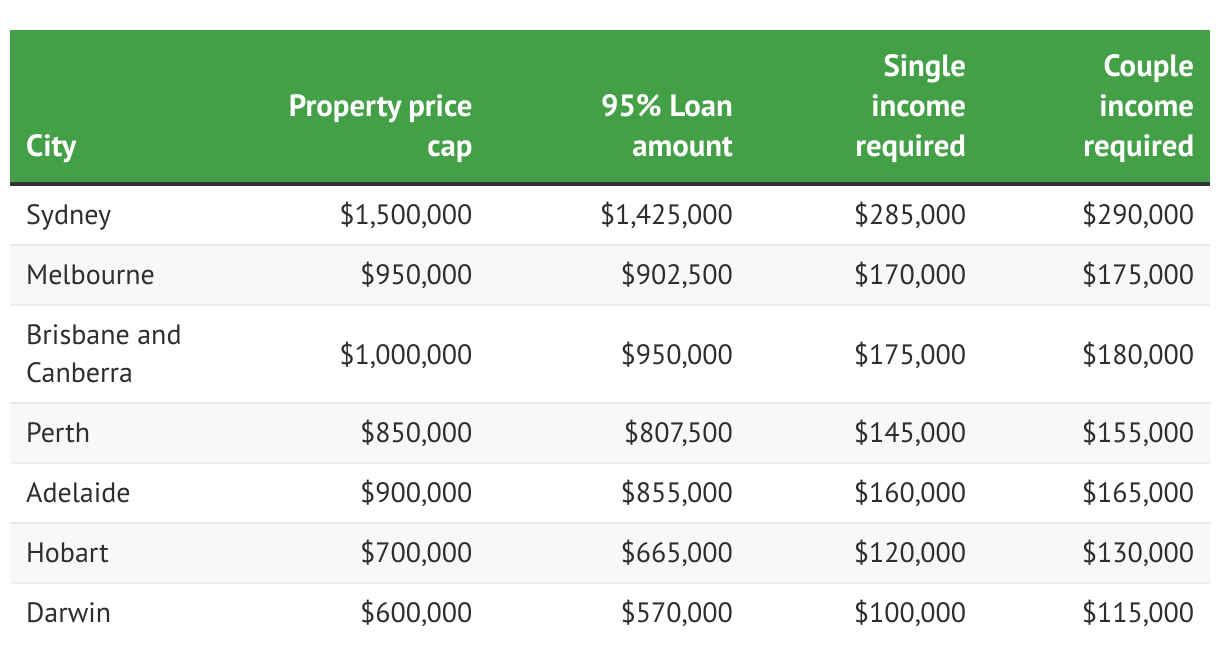Screen dimensions: 1220x652
Task: Click Sydney's $290,000 couple income value
Action: pos(1138,215)
